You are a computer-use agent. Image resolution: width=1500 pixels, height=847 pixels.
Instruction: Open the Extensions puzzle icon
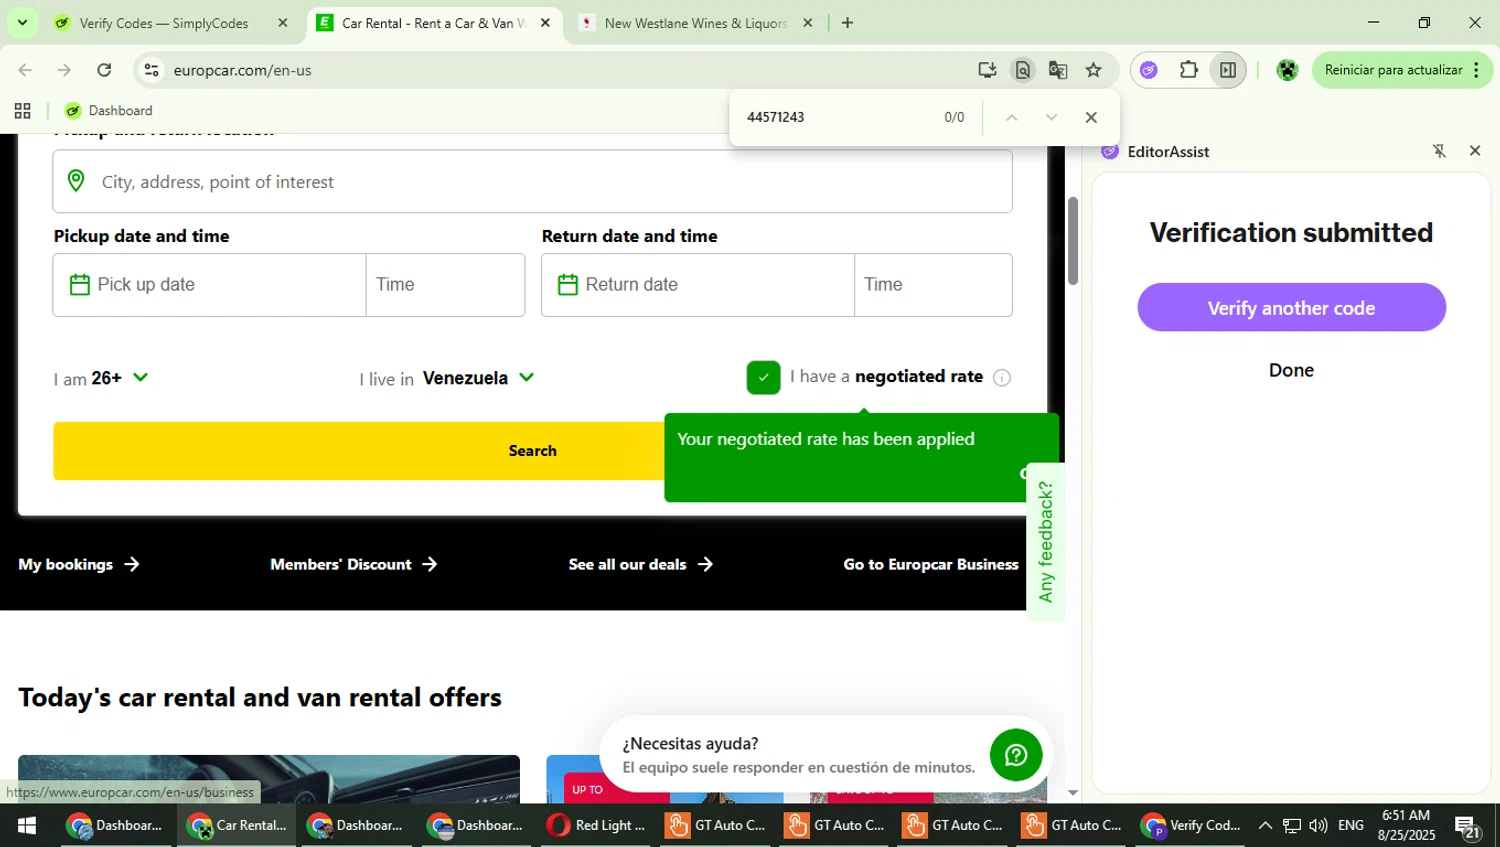pyautogui.click(x=1188, y=70)
